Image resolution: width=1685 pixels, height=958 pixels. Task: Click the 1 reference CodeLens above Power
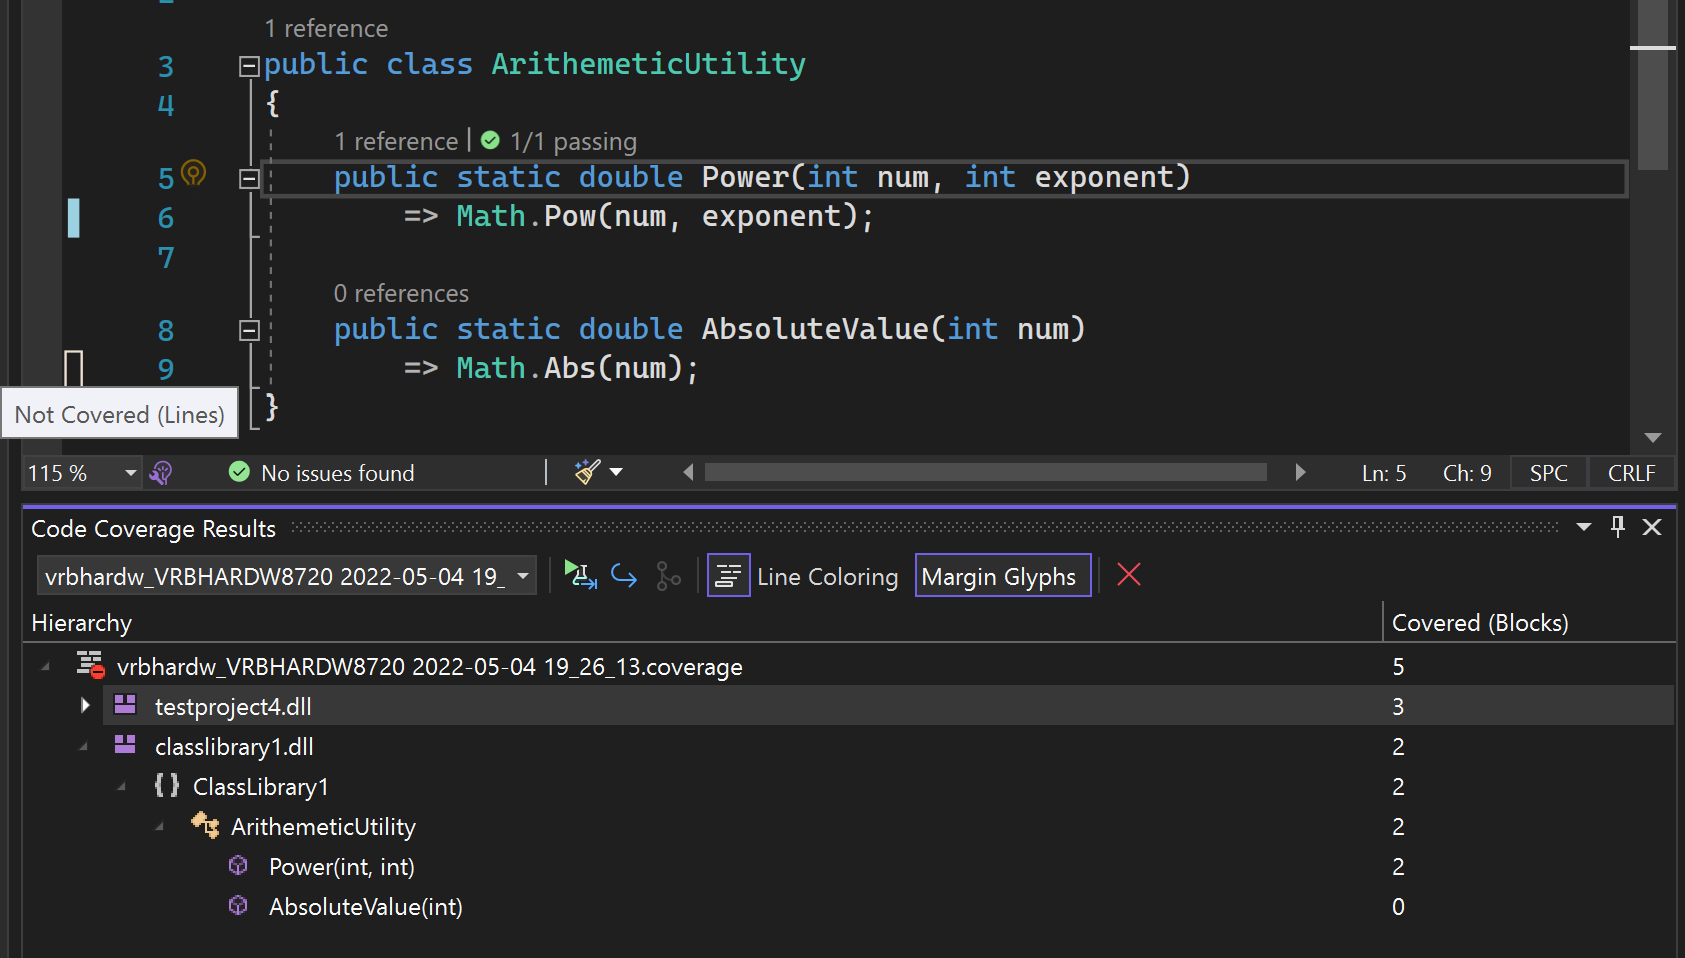click(x=396, y=140)
